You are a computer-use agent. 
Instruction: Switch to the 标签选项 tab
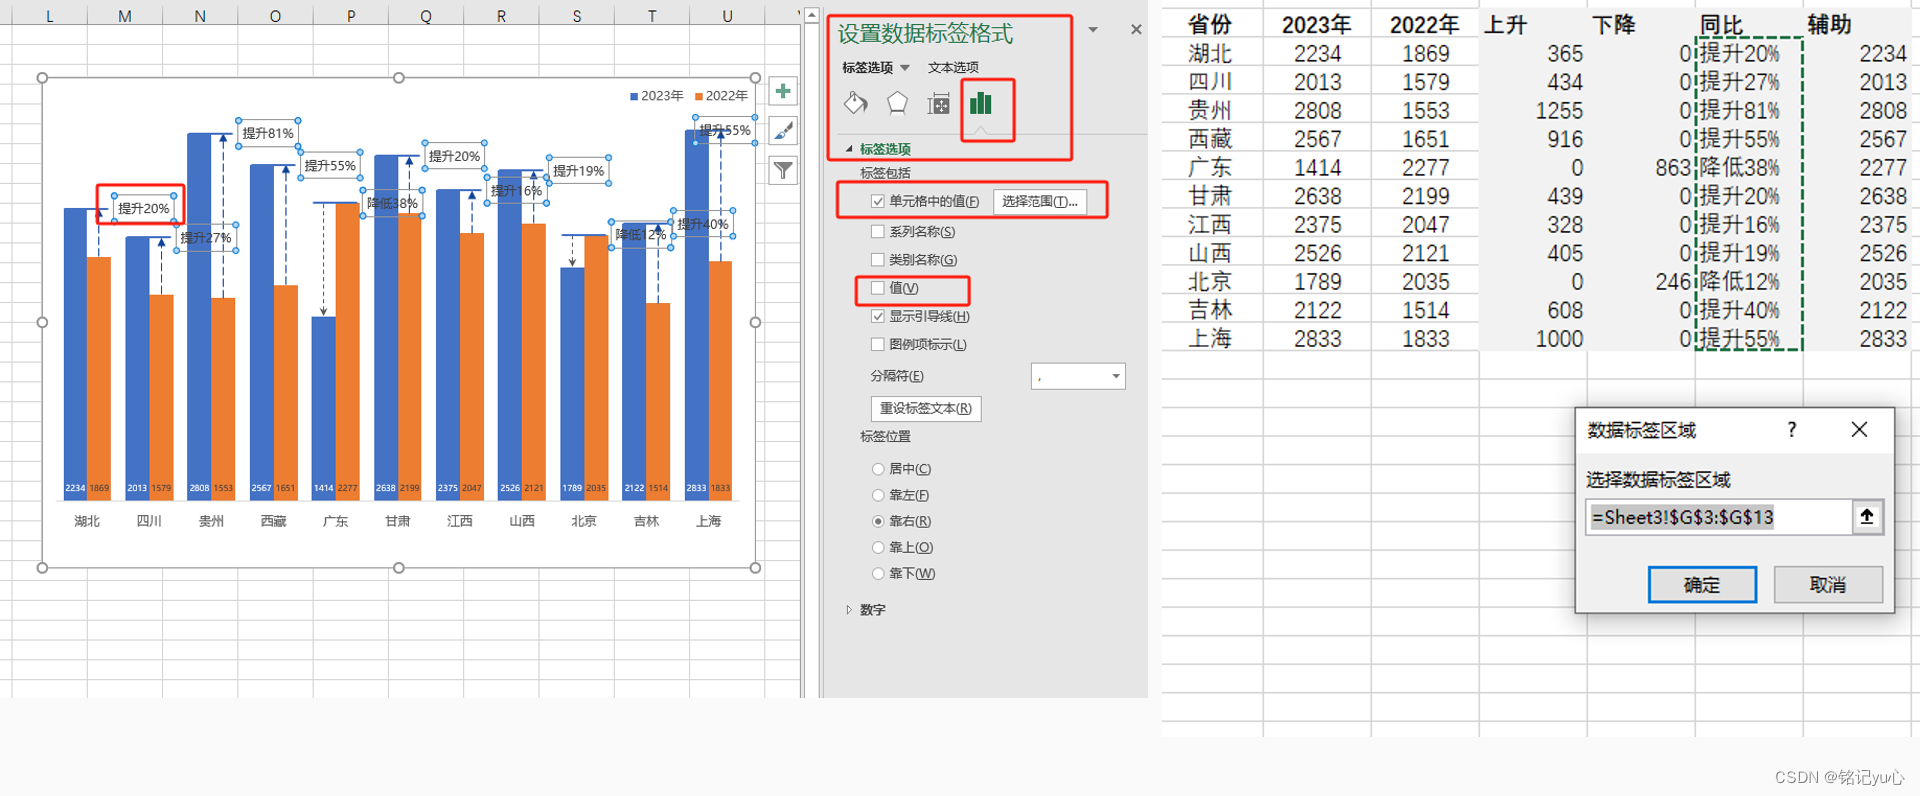[x=867, y=68]
